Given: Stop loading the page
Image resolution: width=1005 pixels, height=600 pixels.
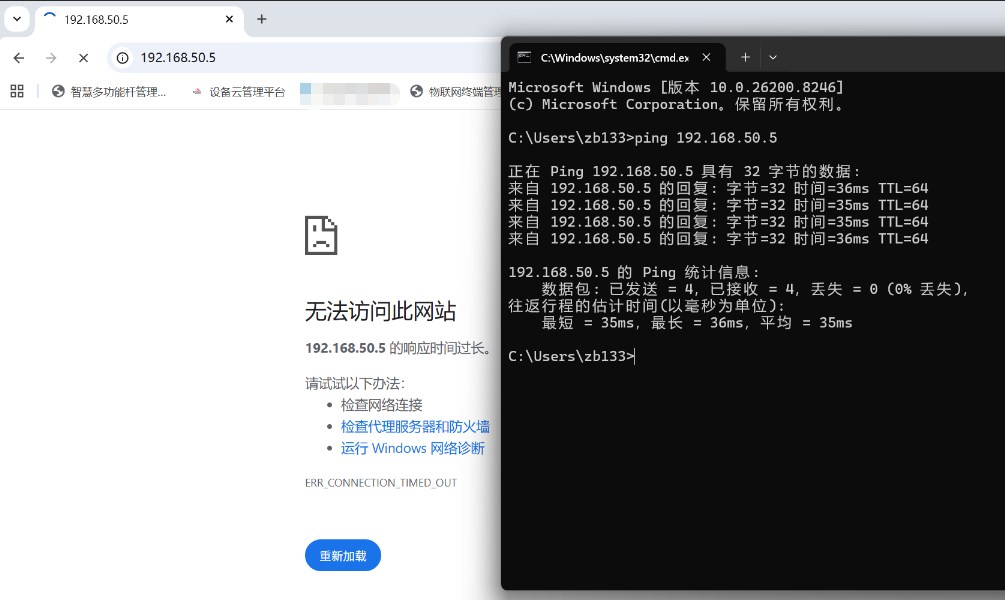Looking at the screenshot, I should click(x=84, y=58).
